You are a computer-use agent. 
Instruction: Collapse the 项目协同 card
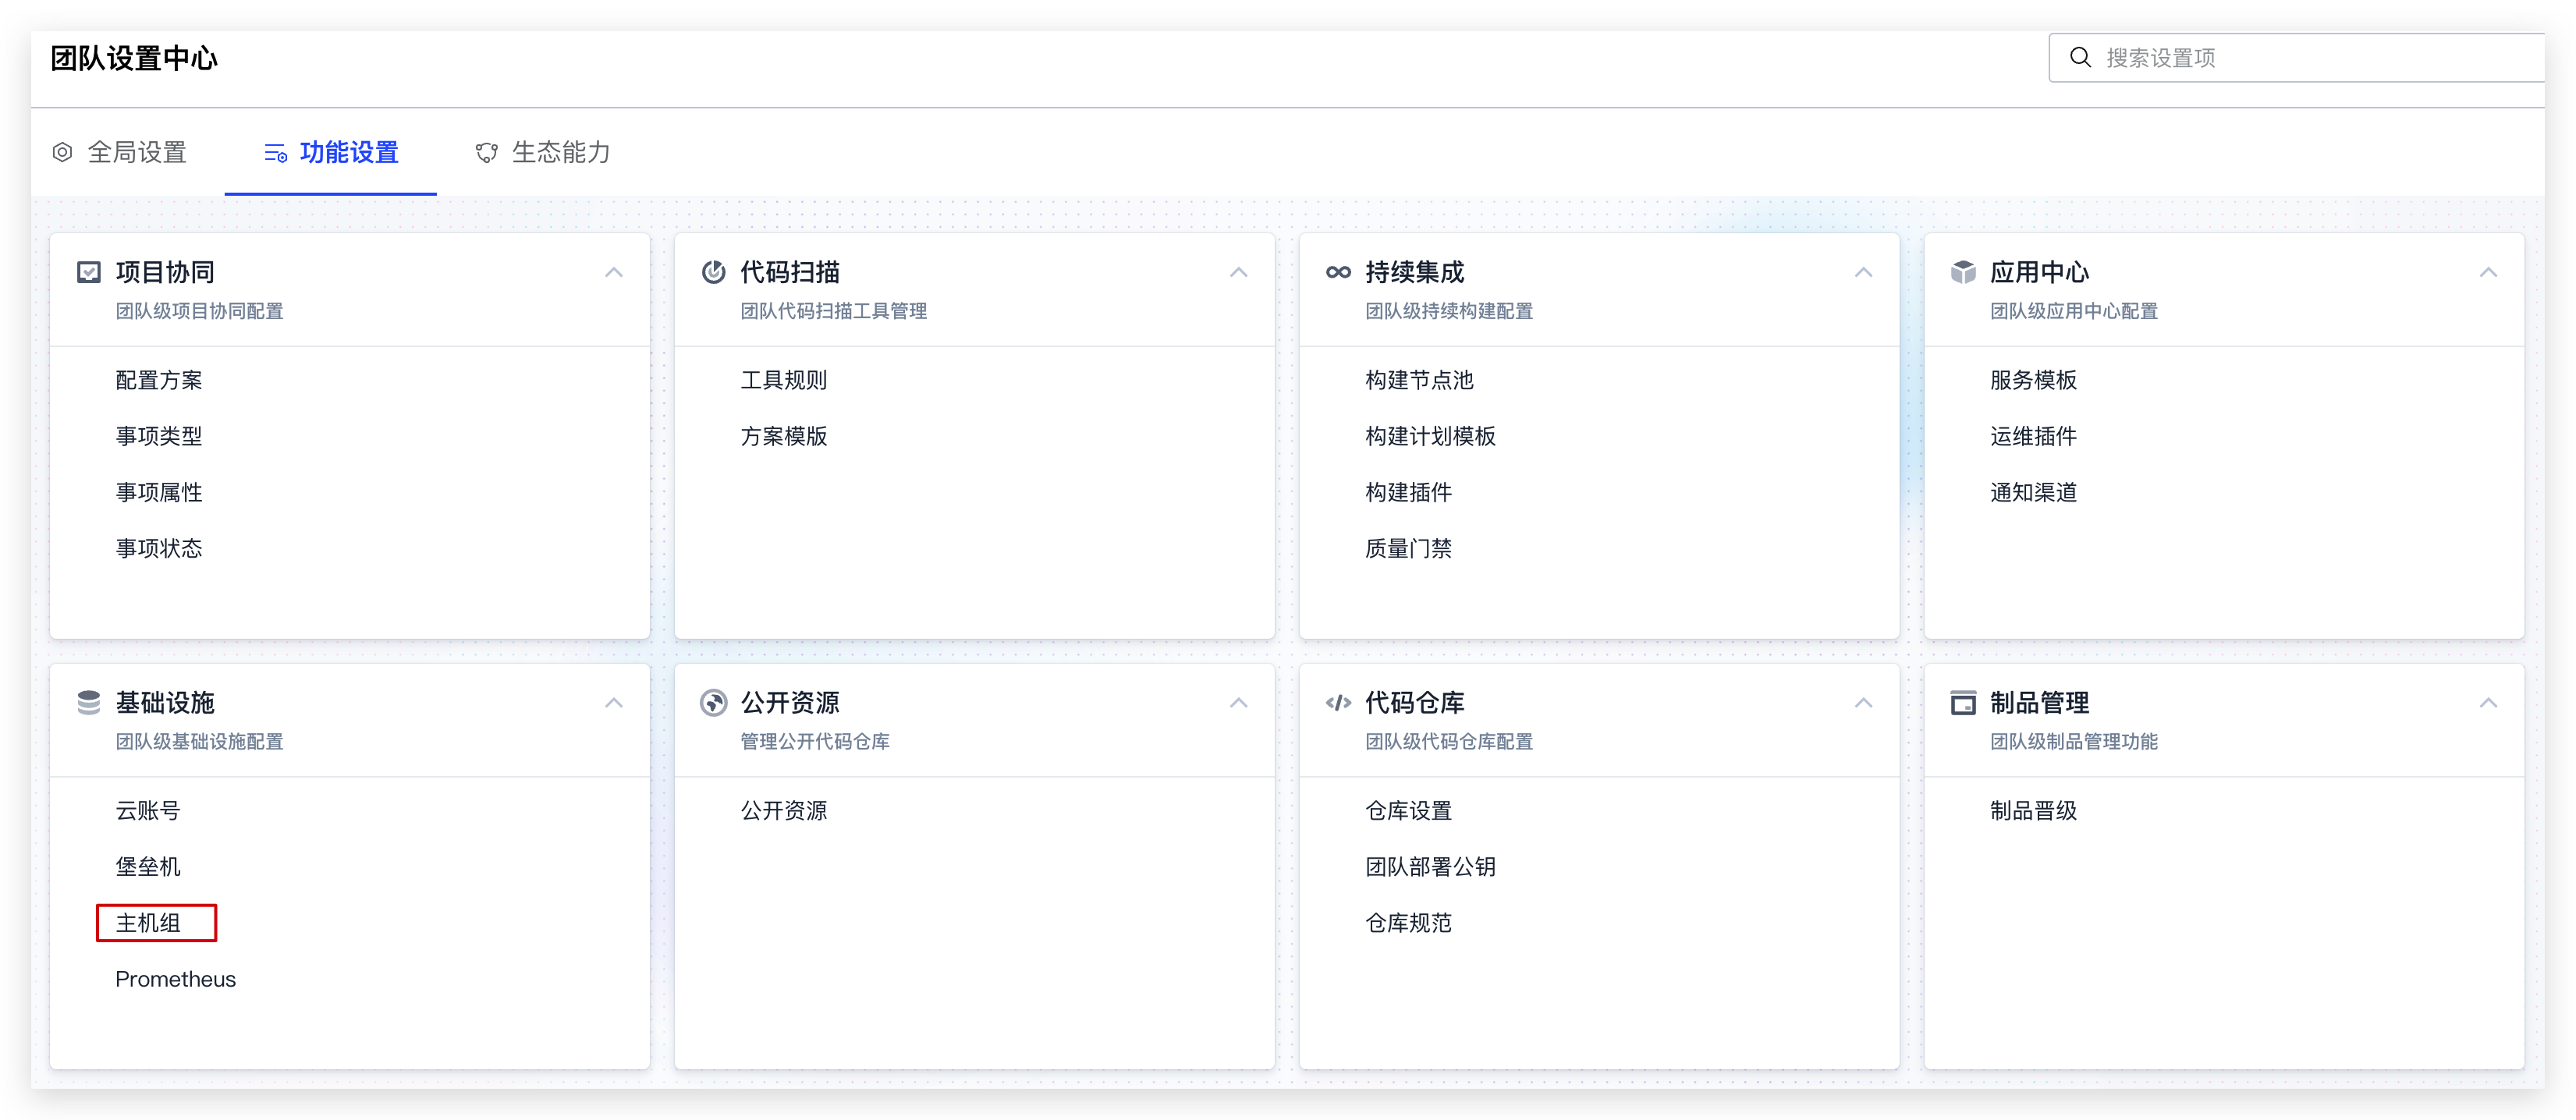pos(614,272)
